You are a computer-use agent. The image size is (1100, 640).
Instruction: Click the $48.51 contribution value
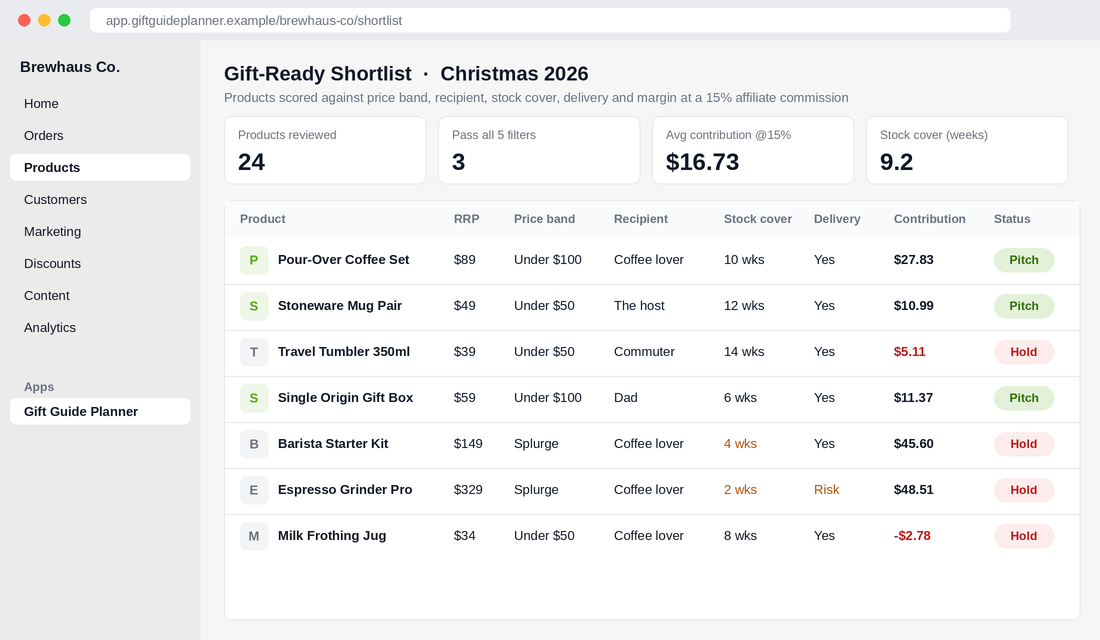tap(913, 490)
